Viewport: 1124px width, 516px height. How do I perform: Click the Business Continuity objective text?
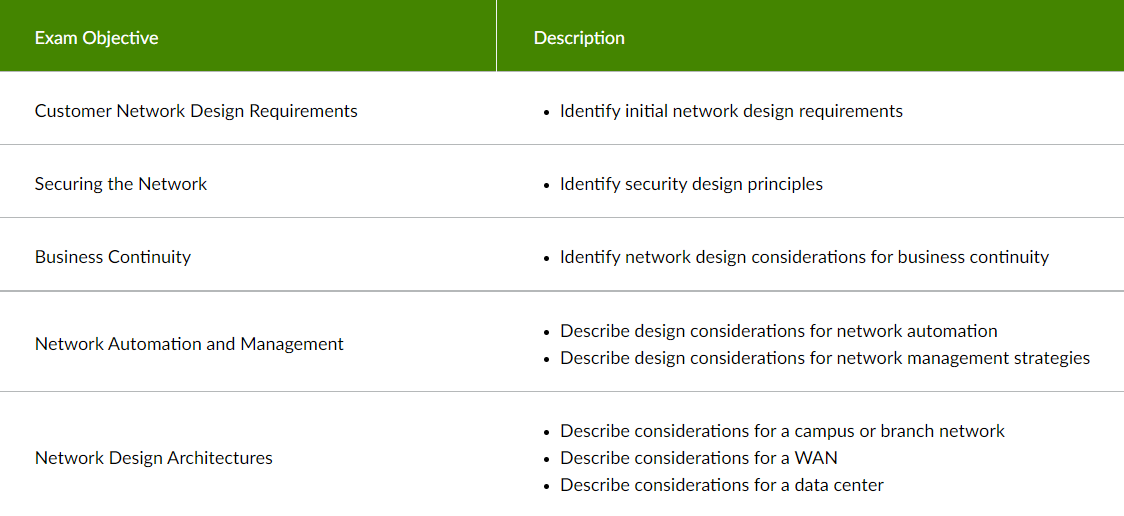point(113,257)
